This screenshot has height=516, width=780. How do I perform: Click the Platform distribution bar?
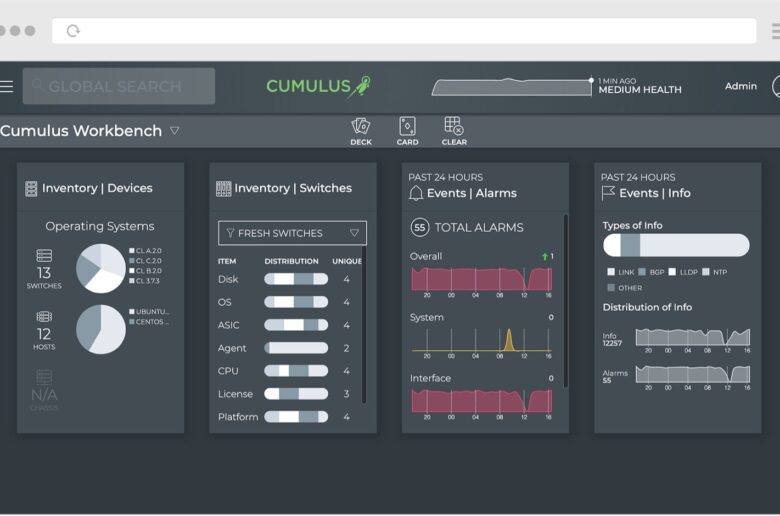296,416
